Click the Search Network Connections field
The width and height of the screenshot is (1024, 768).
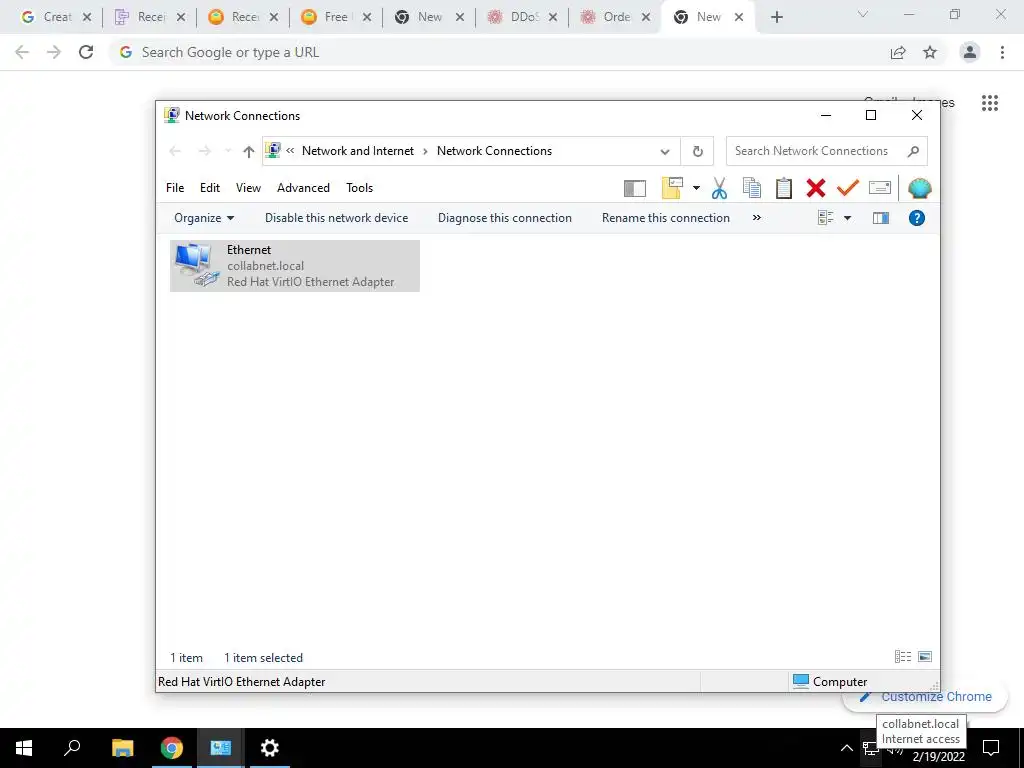click(826, 152)
